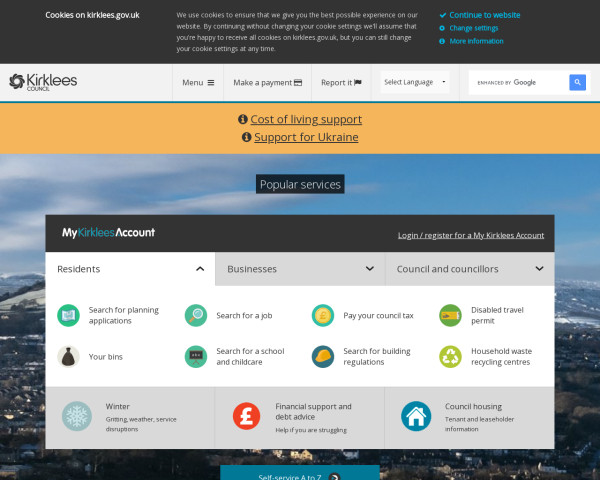The height and width of the screenshot is (480, 600).
Task: Click the Kirklees Council logo
Action: pyautogui.click(x=43, y=82)
